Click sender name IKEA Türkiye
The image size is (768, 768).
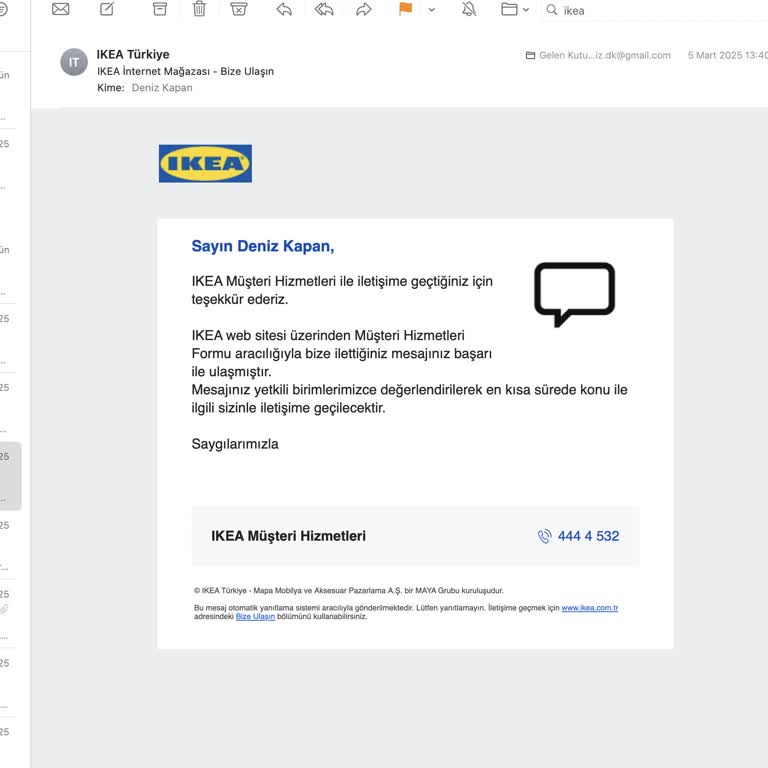[x=133, y=54]
